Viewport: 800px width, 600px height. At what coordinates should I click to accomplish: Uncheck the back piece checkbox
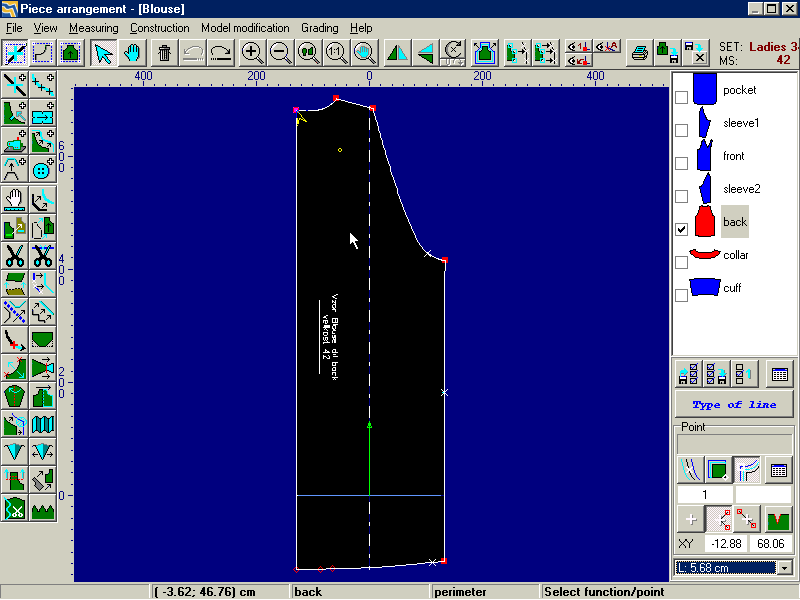[x=681, y=229]
